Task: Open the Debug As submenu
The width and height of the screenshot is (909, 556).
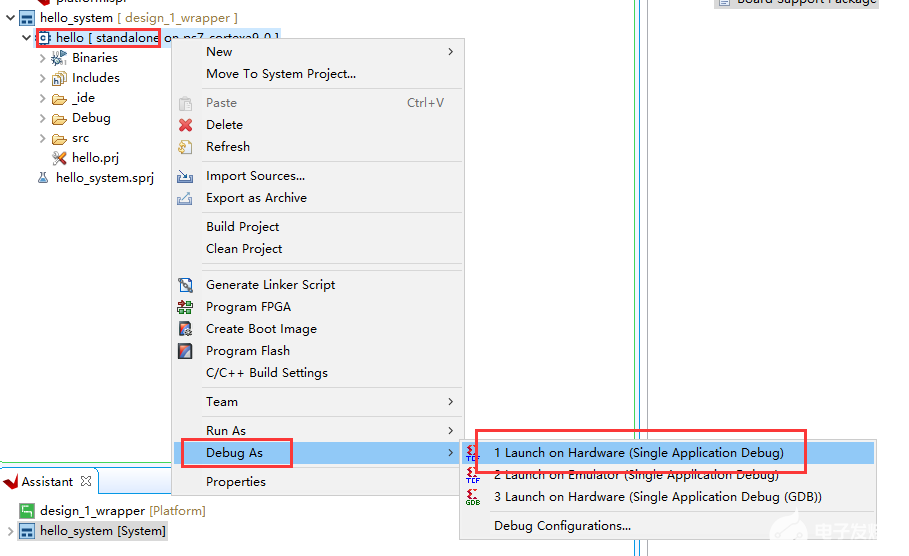Action: click(319, 453)
